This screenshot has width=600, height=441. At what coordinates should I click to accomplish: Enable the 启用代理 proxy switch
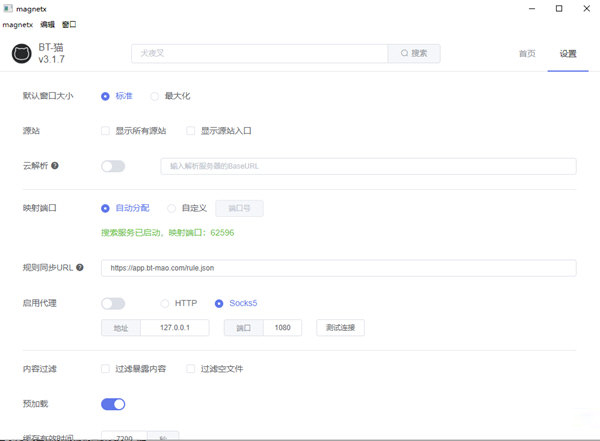(x=113, y=303)
